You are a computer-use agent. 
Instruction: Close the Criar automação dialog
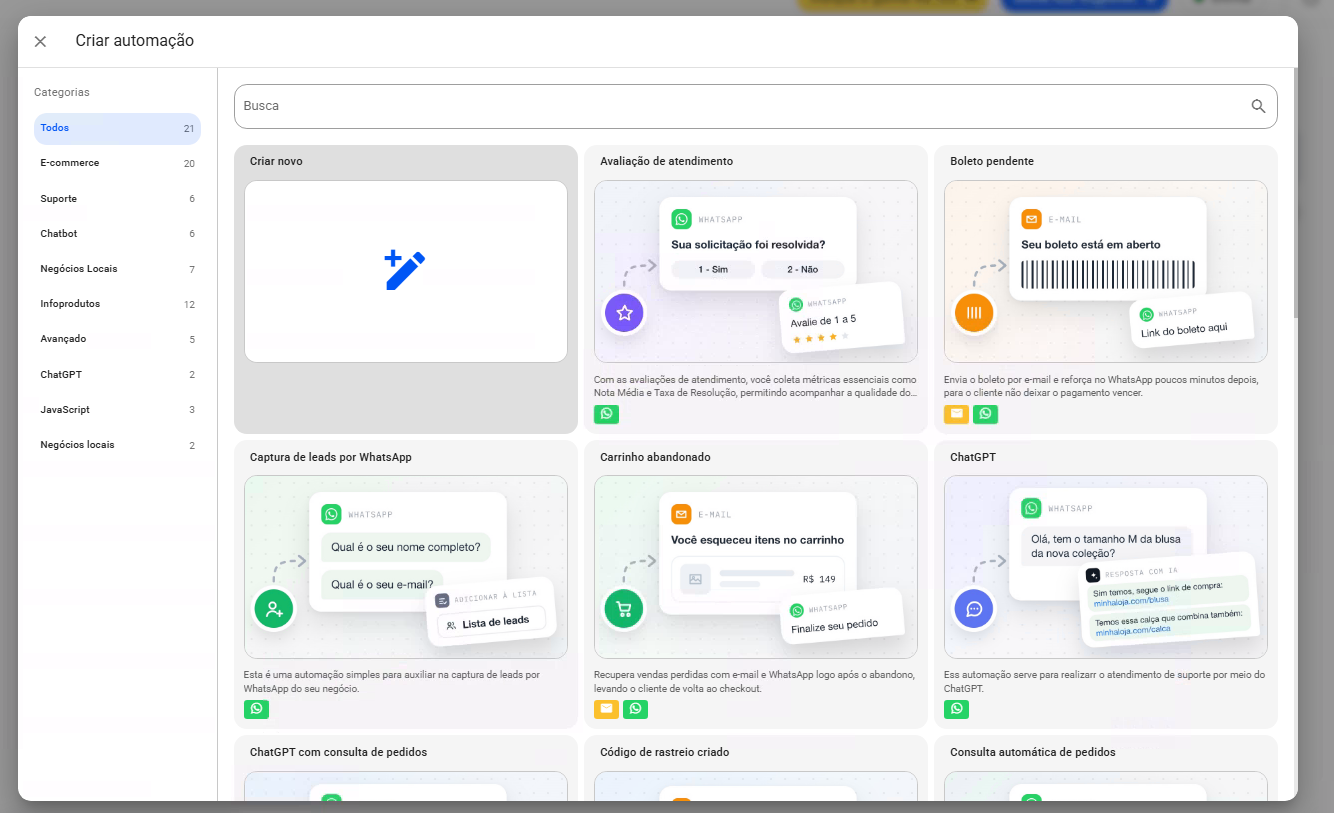coord(40,41)
